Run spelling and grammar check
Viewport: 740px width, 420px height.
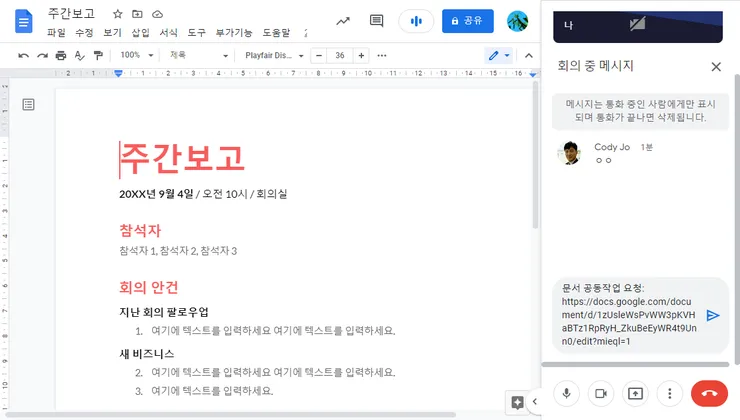tap(79, 56)
